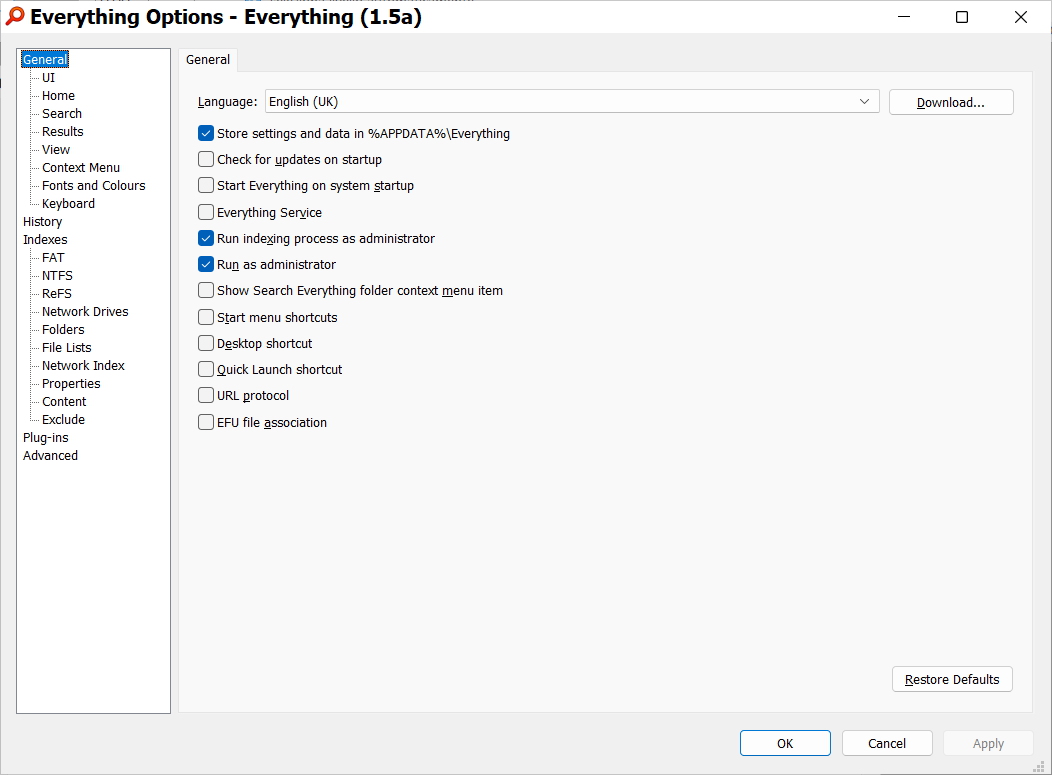
Task: Maximize the Everything Options window
Action: (x=961, y=17)
